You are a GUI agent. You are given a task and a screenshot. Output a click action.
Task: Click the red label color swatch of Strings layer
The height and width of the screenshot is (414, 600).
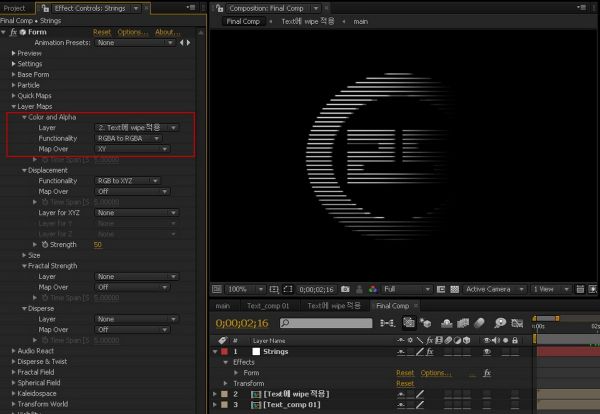tap(224, 351)
